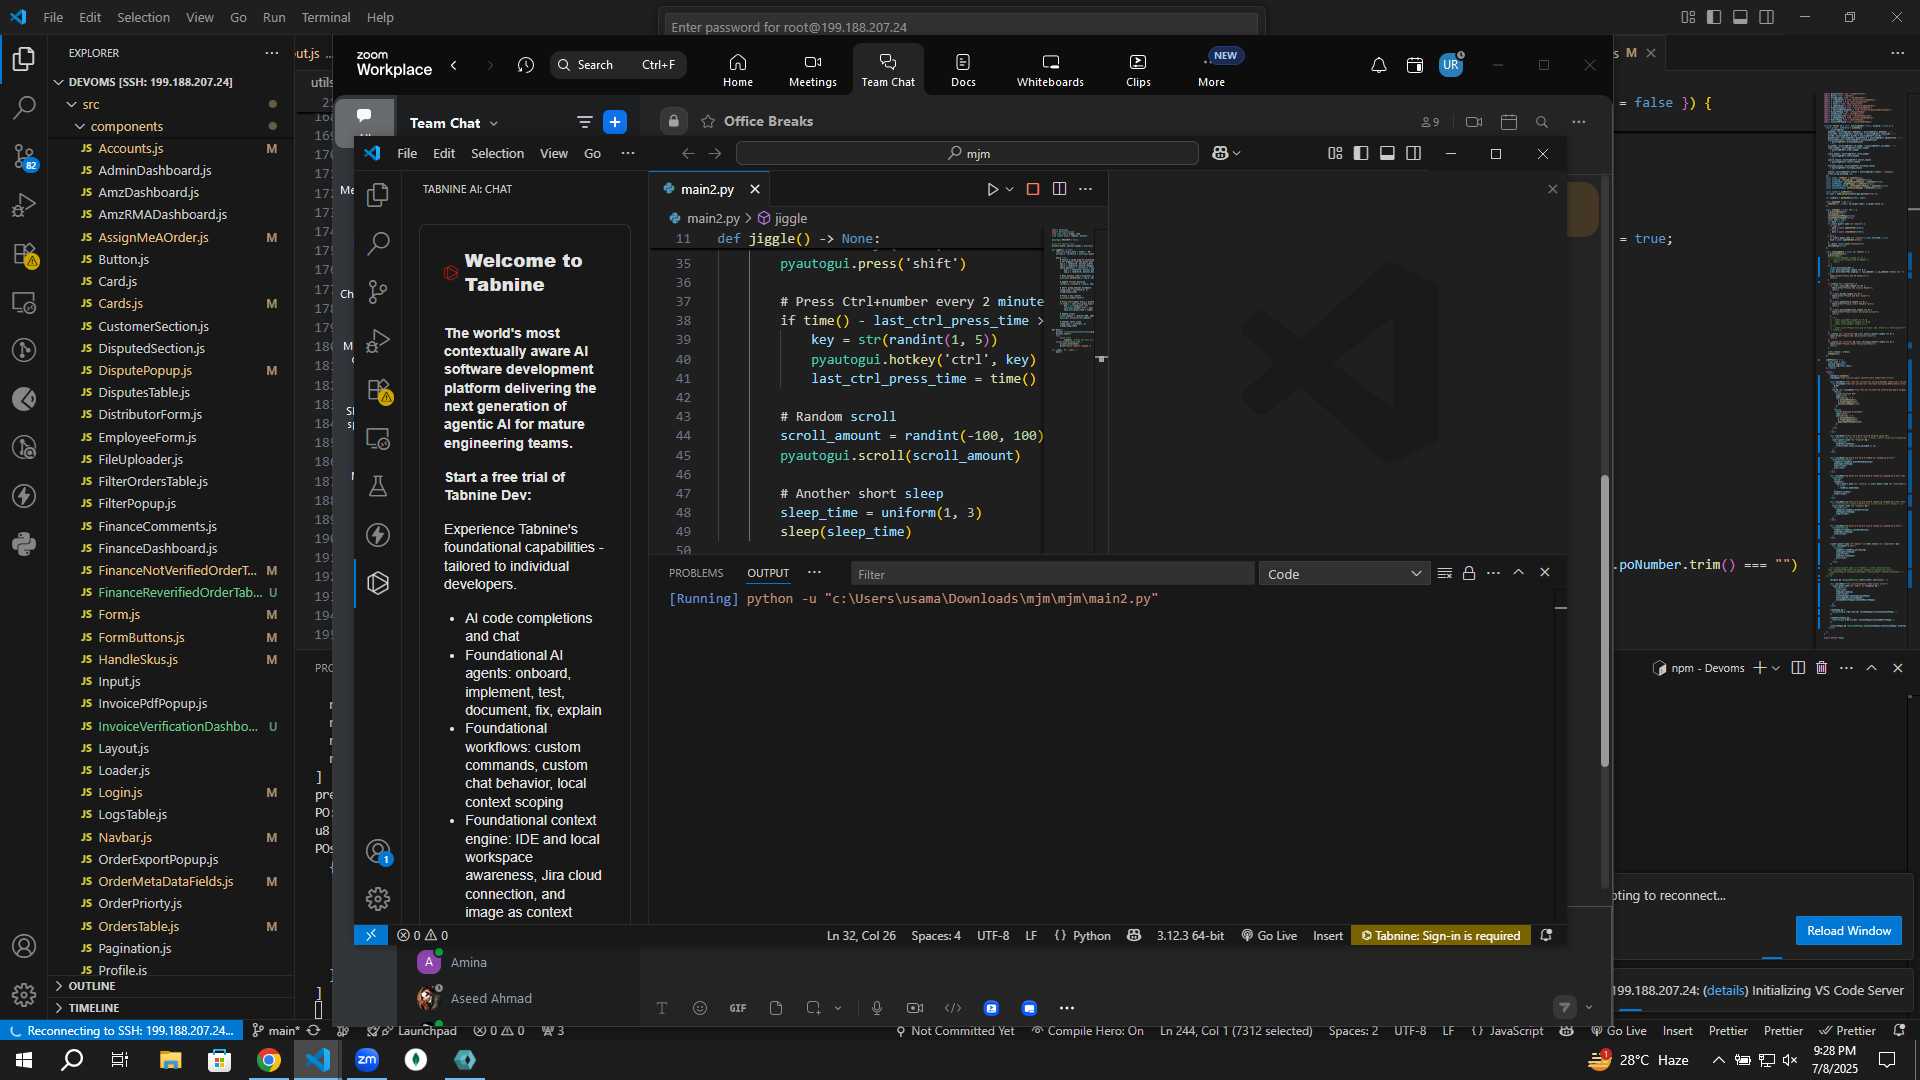Clear the Output panel
The width and height of the screenshot is (1920, 1080).
(1444, 573)
